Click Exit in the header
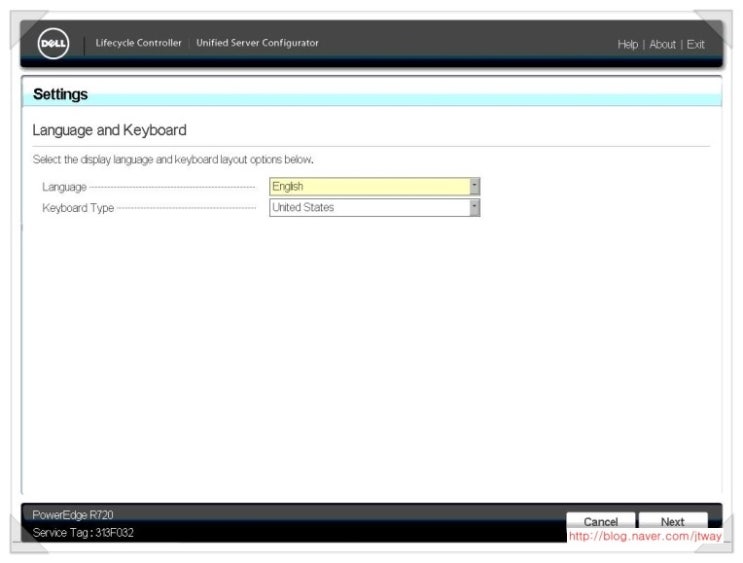The height and width of the screenshot is (563, 743). point(695,45)
